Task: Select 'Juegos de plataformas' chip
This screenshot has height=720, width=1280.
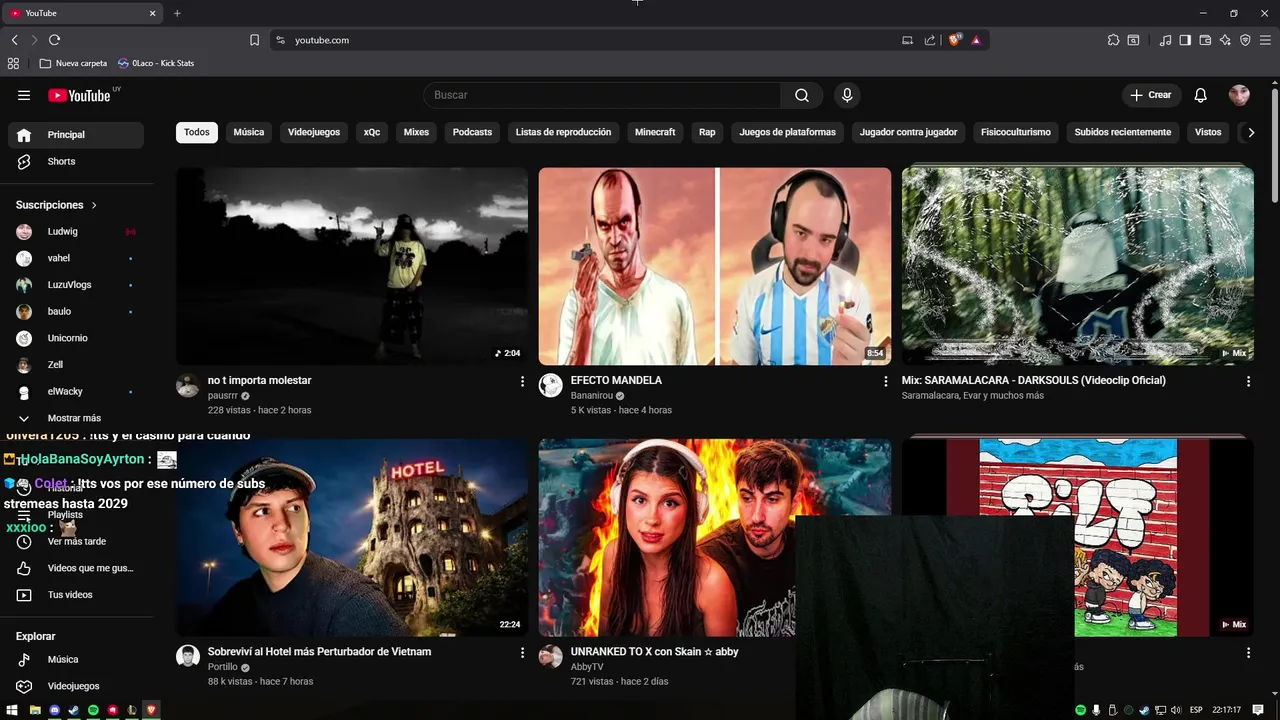Action: (x=788, y=132)
